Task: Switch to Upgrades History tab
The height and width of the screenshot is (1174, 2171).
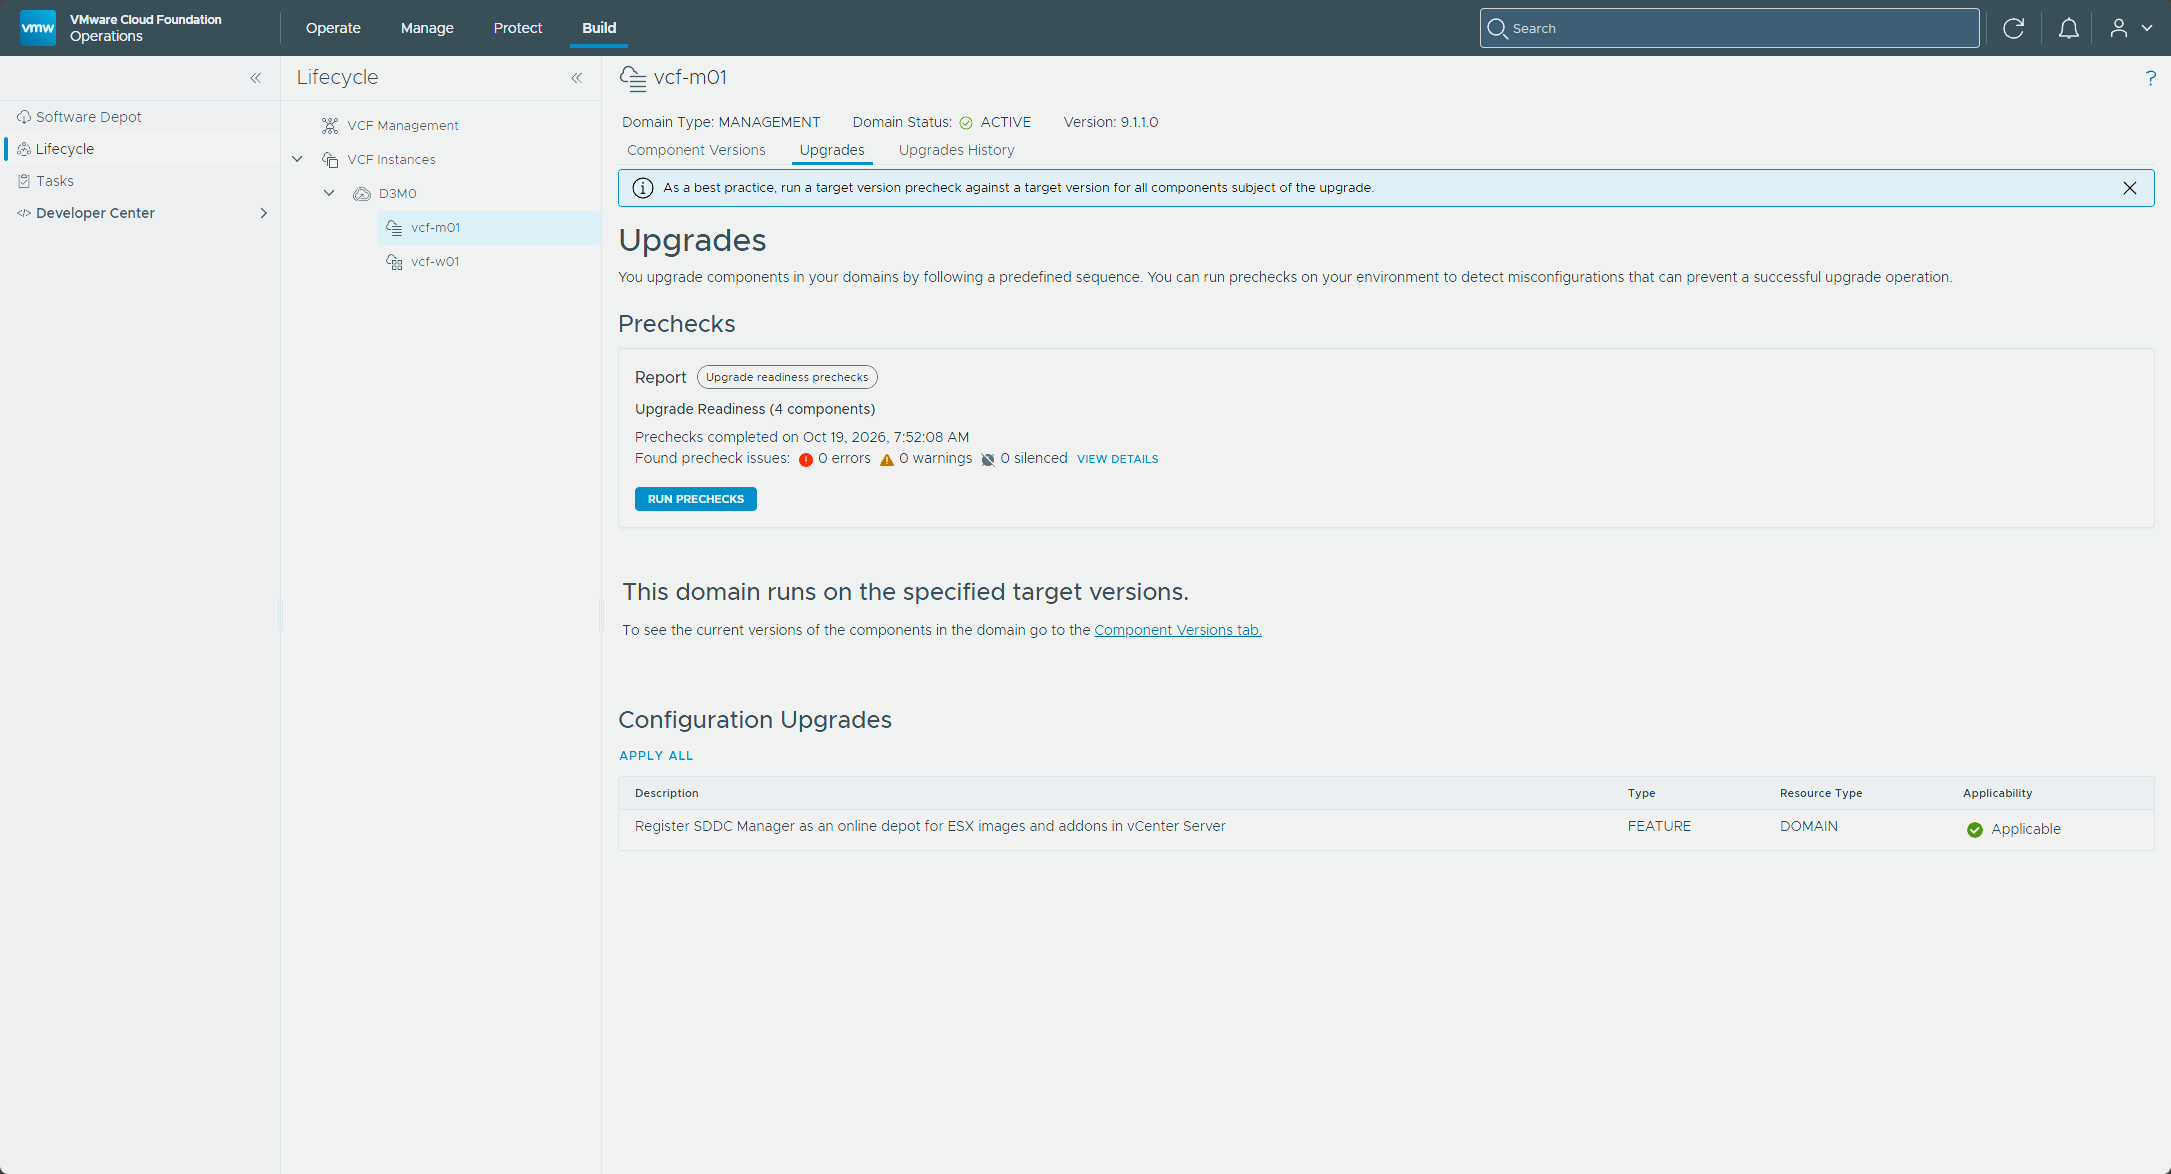Action: [x=956, y=150]
